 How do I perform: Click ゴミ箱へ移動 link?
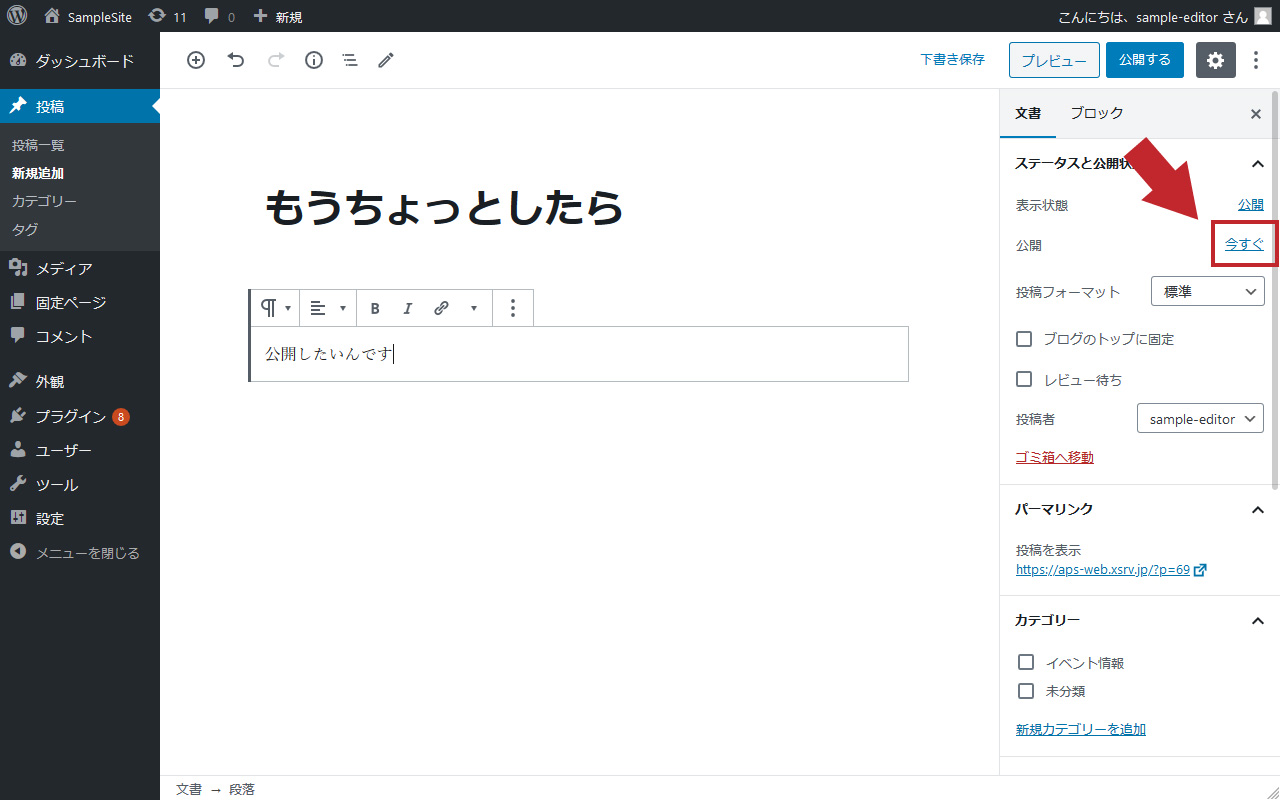pyautogui.click(x=1054, y=457)
